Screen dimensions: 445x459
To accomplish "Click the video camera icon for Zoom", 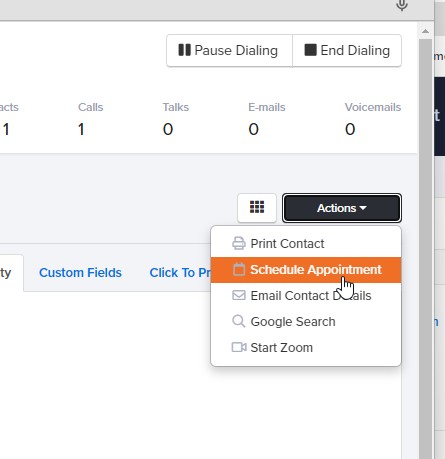I will [x=239, y=347].
